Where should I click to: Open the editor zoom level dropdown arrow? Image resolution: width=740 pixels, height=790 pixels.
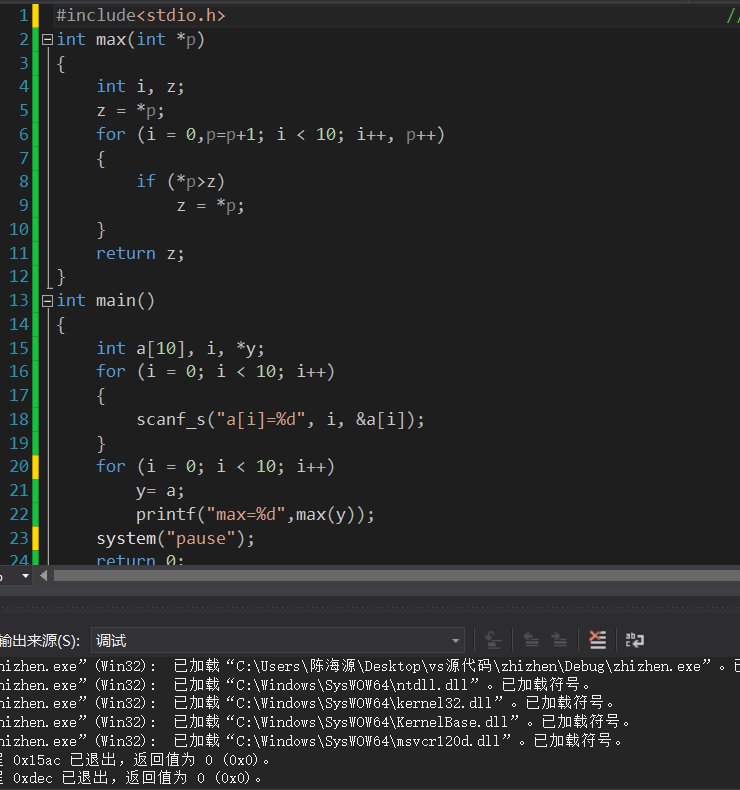[x=25, y=575]
